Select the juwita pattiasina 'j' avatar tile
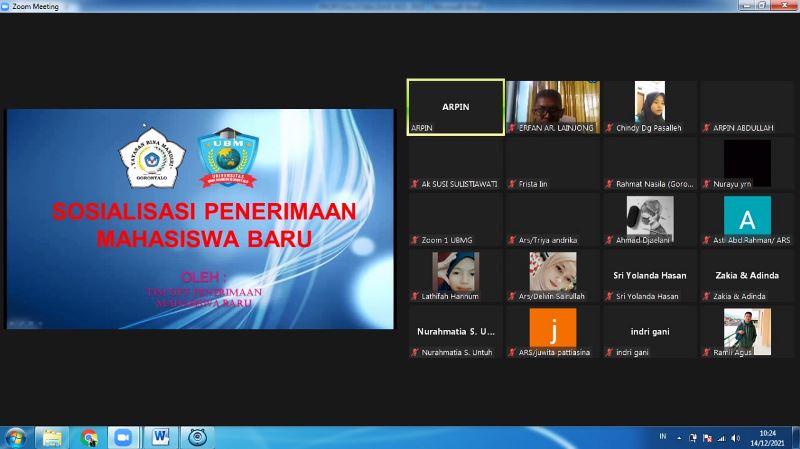This screenshot has width=800, height=449. click(553, 327)
